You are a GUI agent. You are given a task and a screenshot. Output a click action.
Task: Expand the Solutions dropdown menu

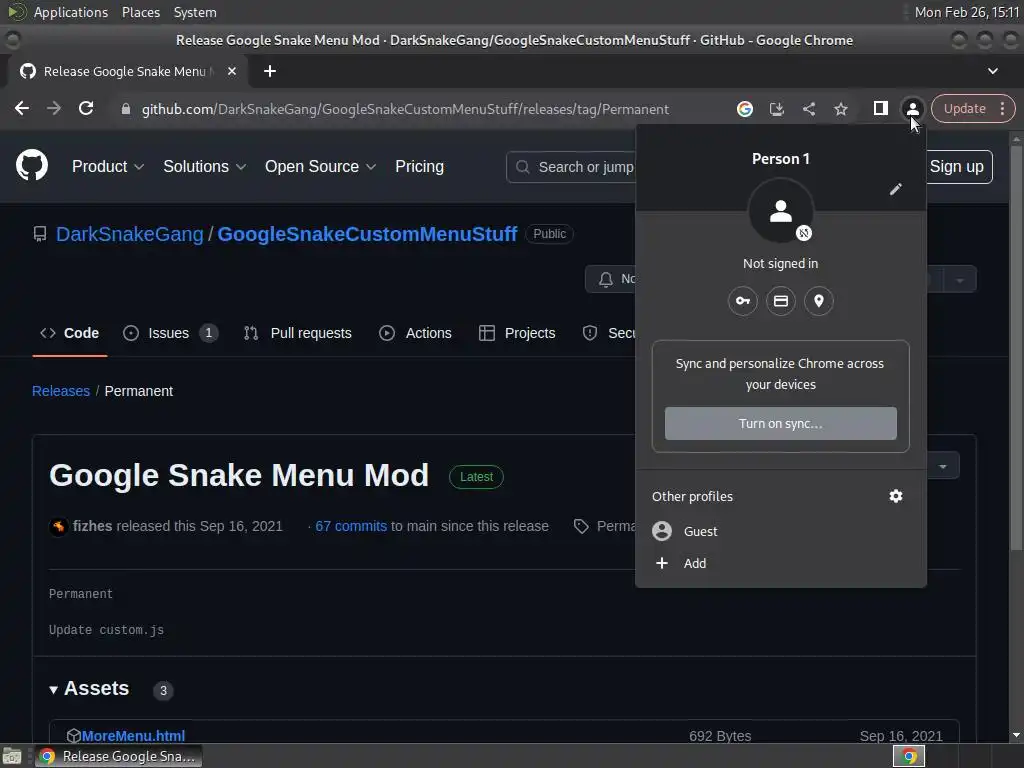pos(204,167)
